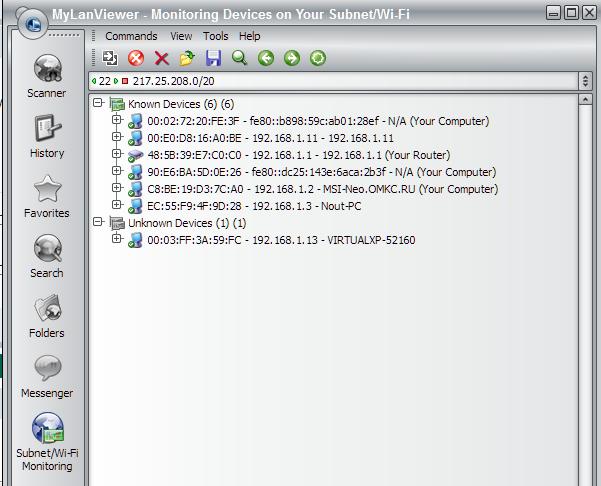This screenshot has width=601, height=486.
Task: Click the green settings gear toolbar icon
Action: point(318,58)
